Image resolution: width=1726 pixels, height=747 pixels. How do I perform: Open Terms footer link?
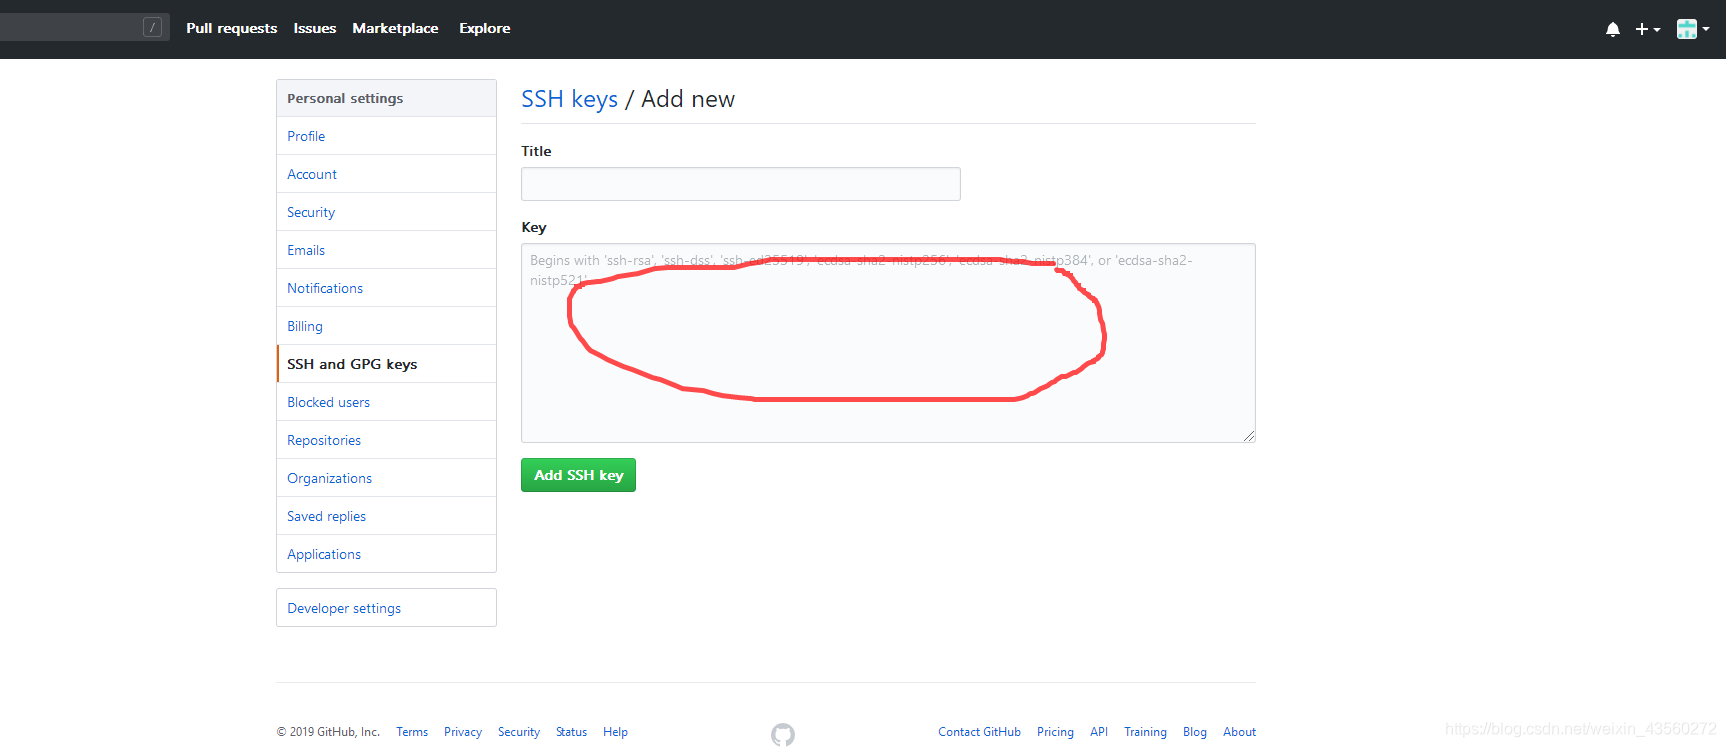pyautogui.click(x=412, y=732)
